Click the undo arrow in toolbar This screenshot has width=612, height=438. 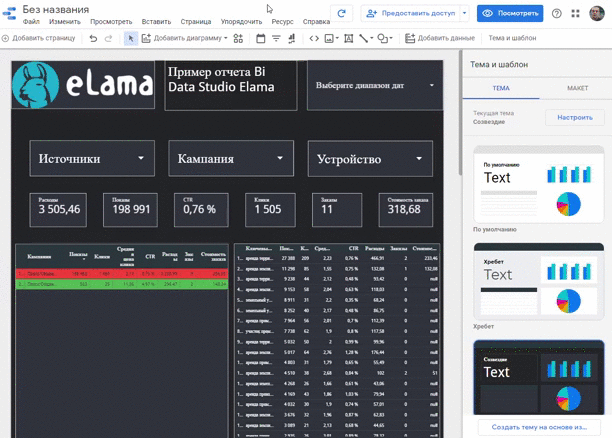pyautogui.click(x=93, y=38)
